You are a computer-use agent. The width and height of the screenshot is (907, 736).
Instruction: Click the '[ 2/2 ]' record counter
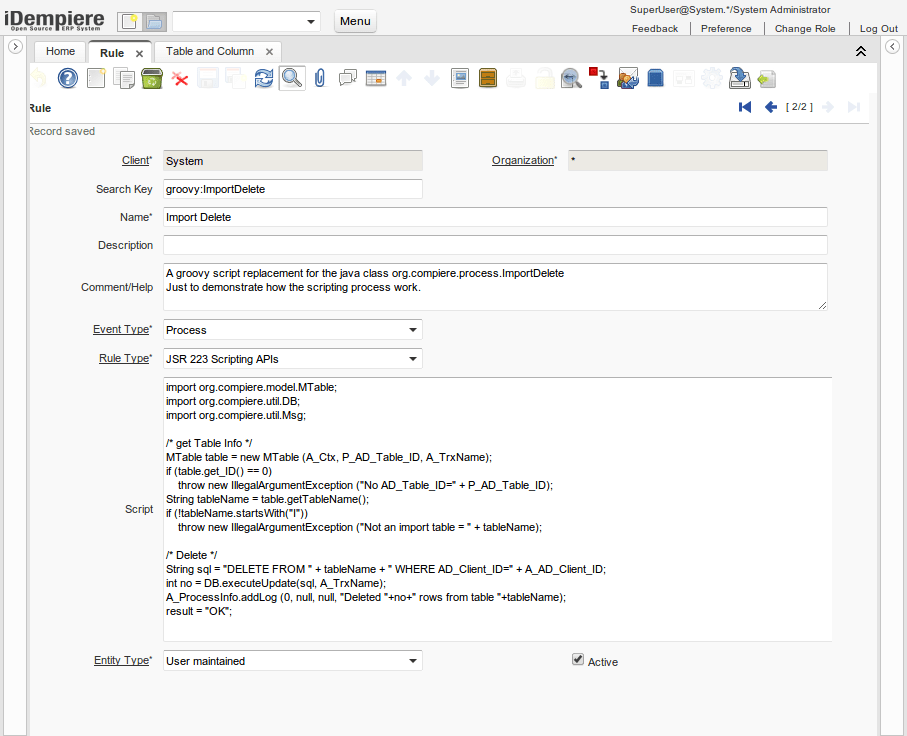[x=799, y=107]
